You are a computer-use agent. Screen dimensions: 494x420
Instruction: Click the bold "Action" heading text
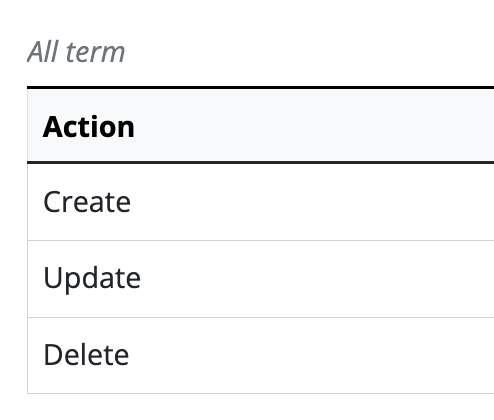89,127
